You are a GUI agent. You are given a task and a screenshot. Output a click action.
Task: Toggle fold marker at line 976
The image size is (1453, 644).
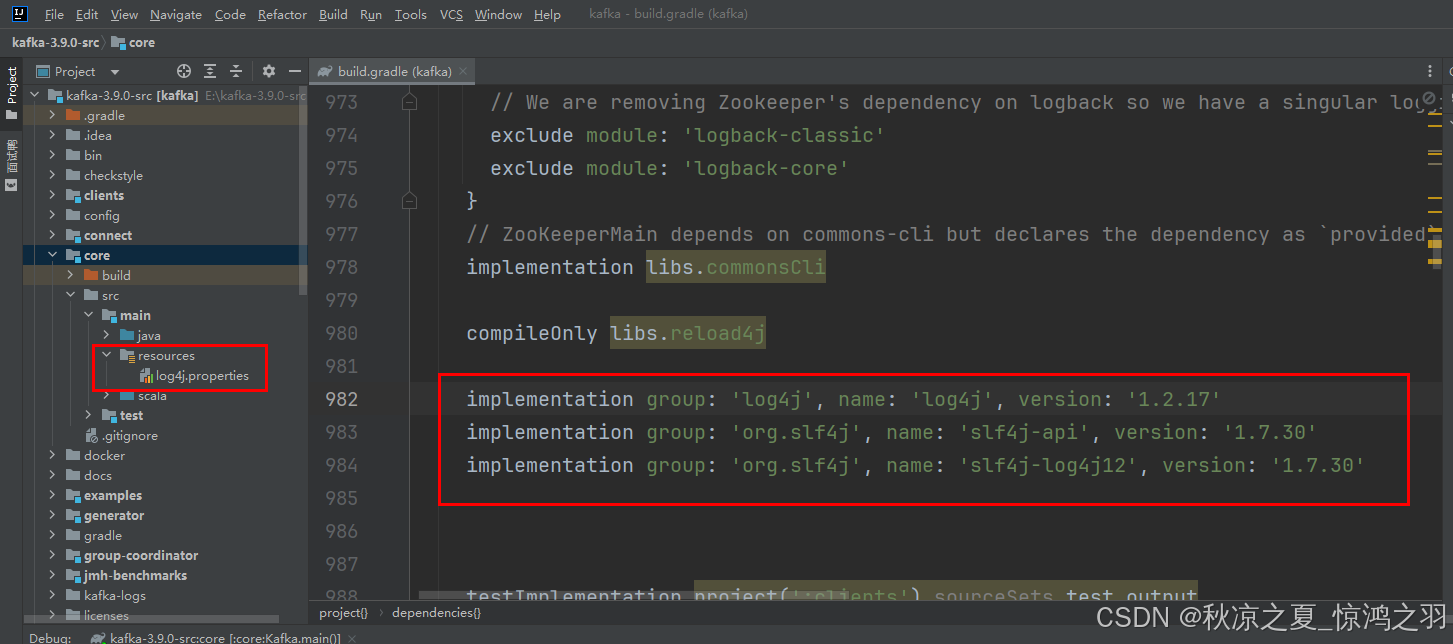tap(408, 201)
